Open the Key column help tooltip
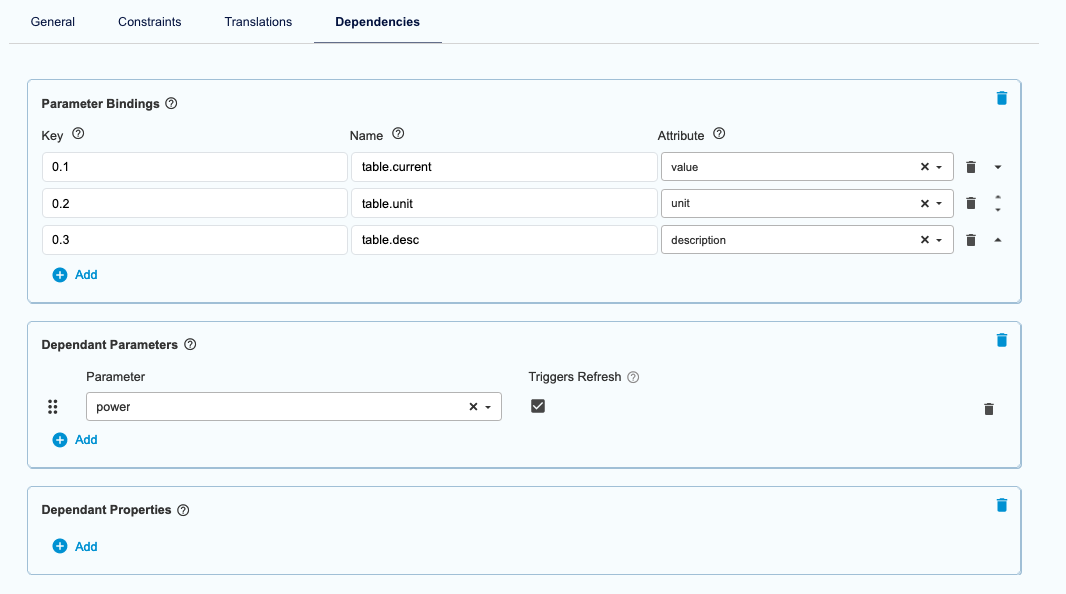This screenshot has width=1066, height=594. [77, 135]
